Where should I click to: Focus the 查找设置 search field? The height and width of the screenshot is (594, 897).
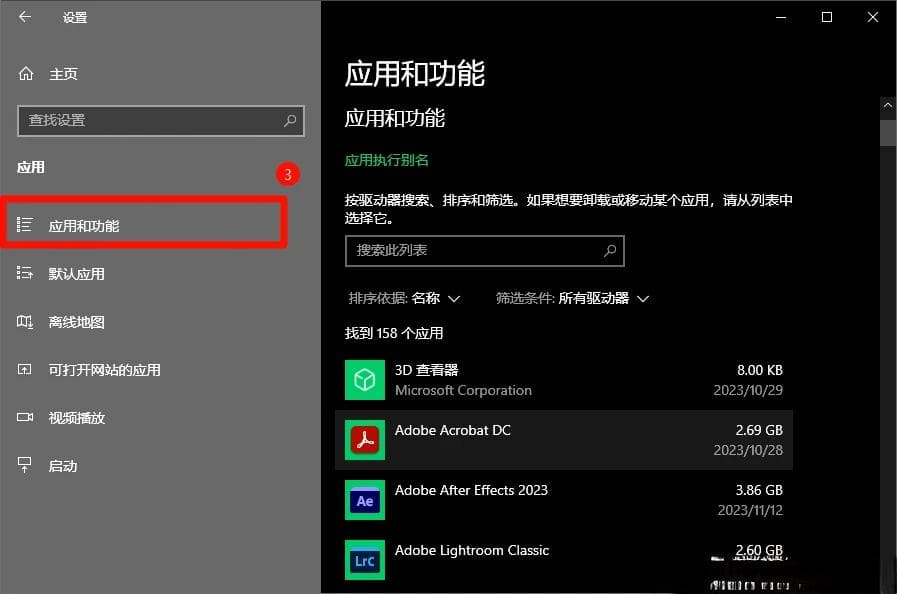click(x=161, y=120)
